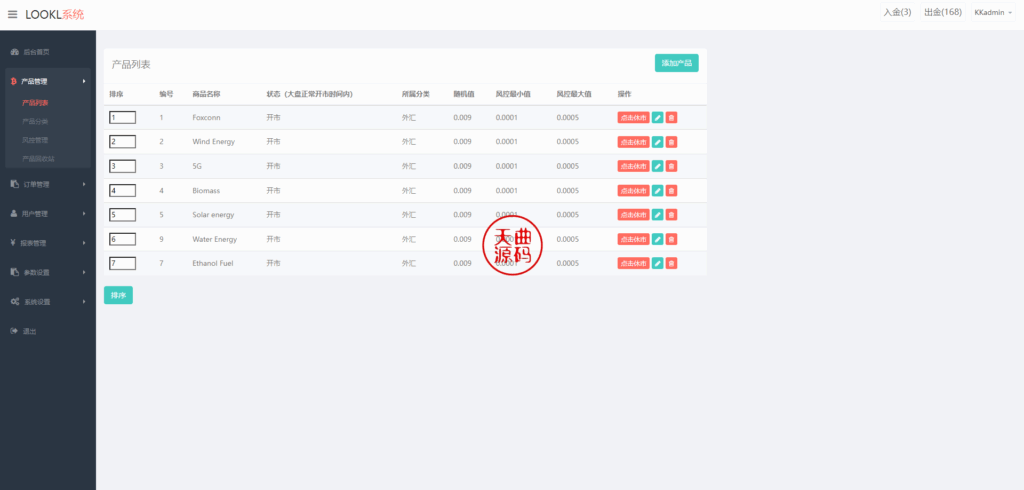Click 点击休市 for Foxconn
This screenshot has height=490, width=1024.
633,118
